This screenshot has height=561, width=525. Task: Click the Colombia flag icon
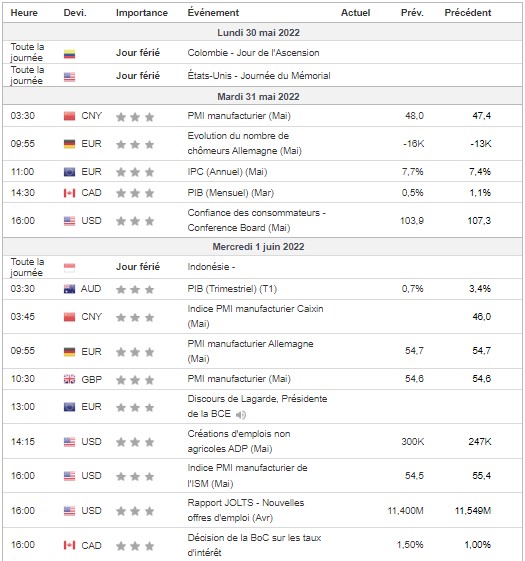(x=69, y=54)
